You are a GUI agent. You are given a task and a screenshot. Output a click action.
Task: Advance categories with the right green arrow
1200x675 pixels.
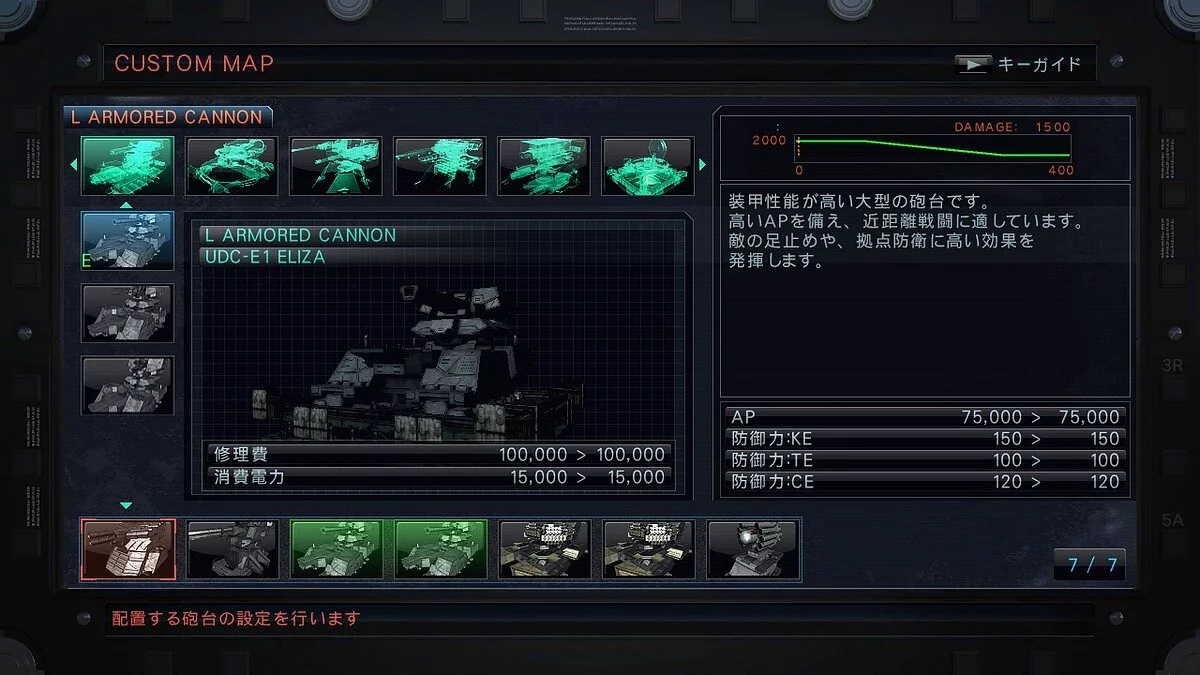tap(703, 165)
